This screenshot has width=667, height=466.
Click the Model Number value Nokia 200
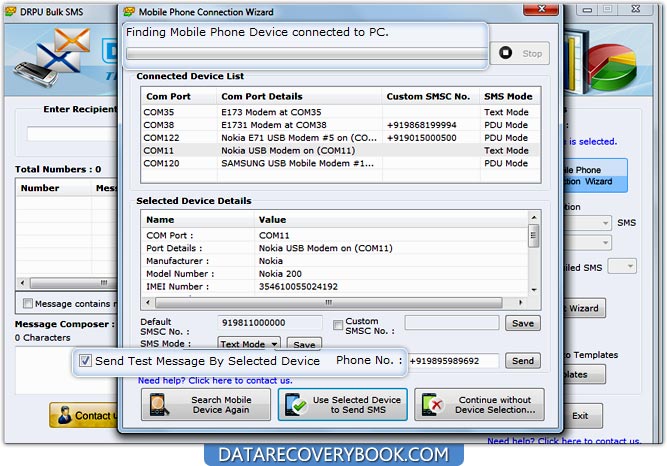click(280, 274)
